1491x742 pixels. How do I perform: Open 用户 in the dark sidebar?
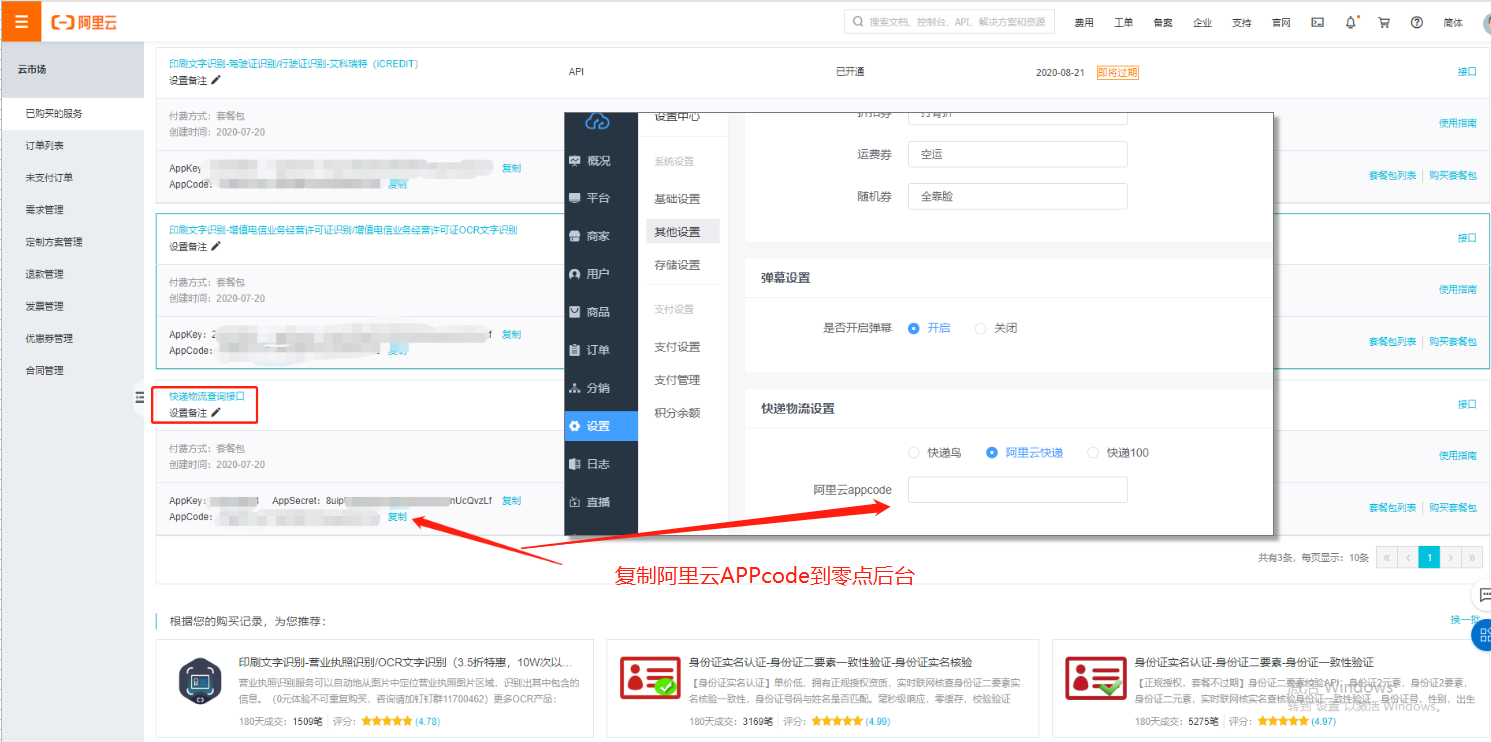point(600,274)
